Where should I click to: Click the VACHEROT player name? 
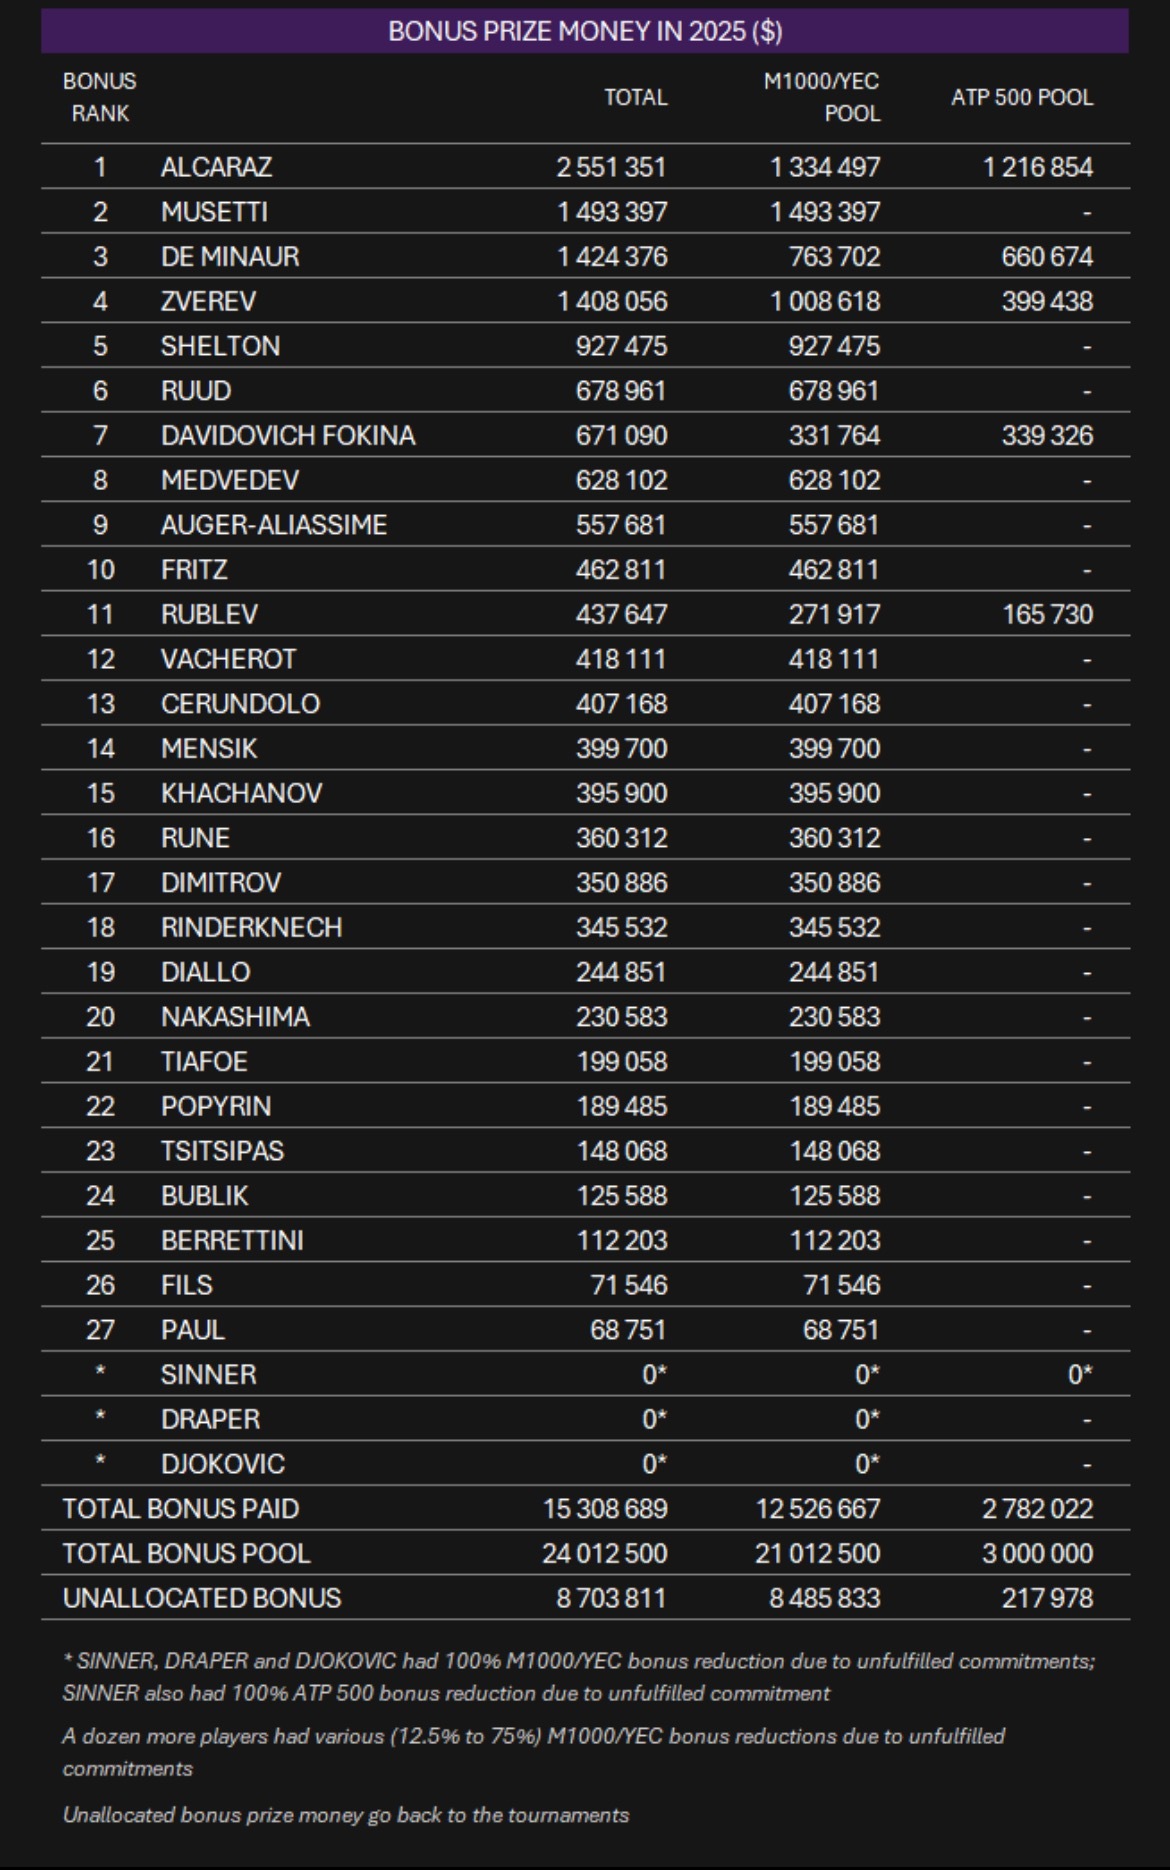click(x=228, y=659)
